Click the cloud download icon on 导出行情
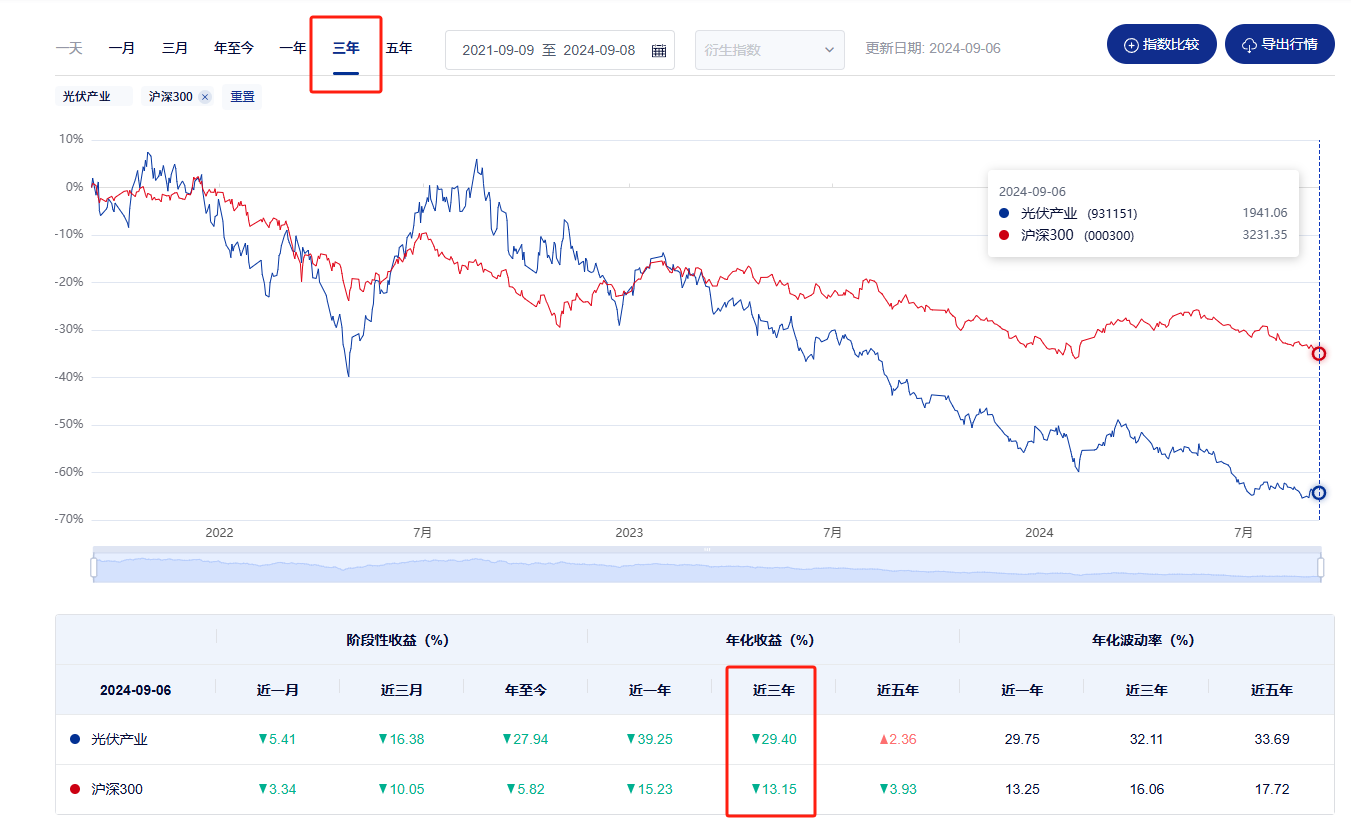The width and height of the screenshot is (1351, 826). click(1251, 44)
